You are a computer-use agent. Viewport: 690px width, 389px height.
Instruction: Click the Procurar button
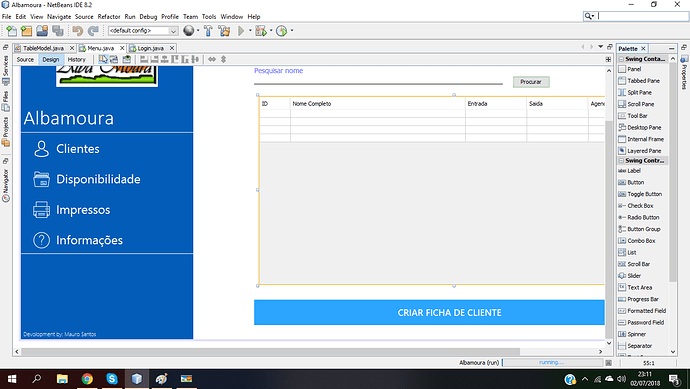tap(531, 82)
